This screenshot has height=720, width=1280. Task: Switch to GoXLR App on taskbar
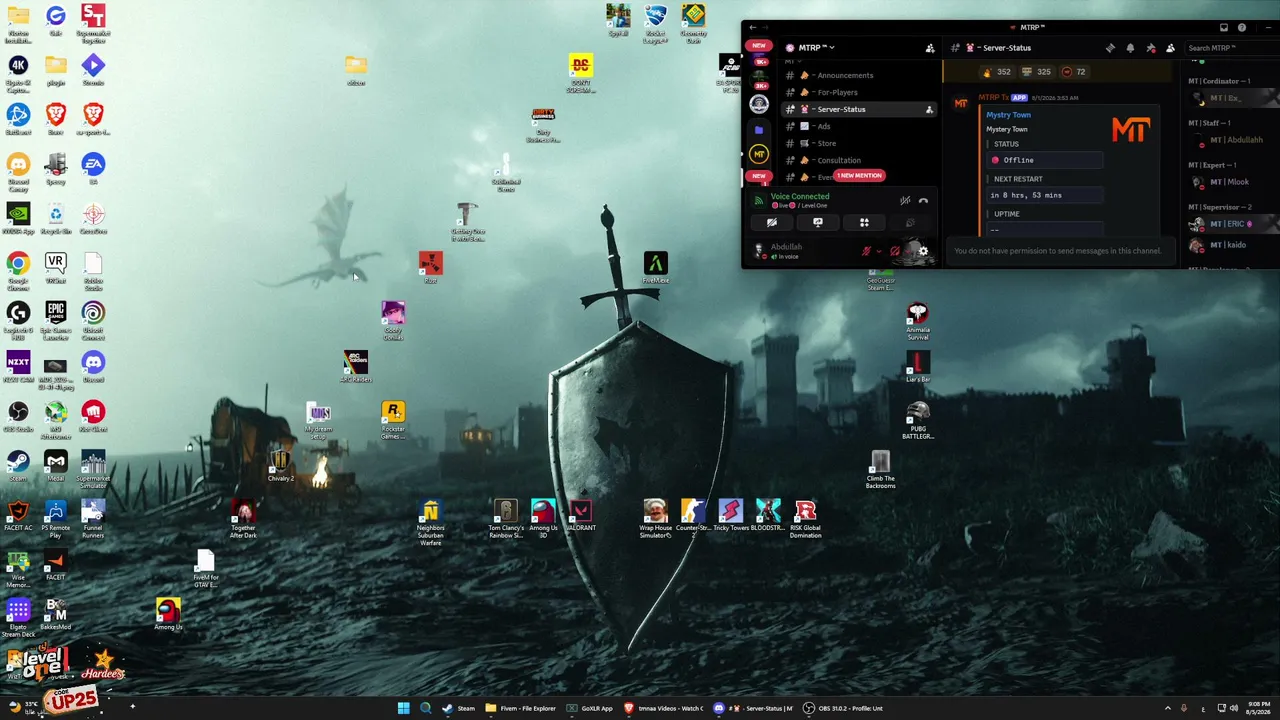coord(591,708)
